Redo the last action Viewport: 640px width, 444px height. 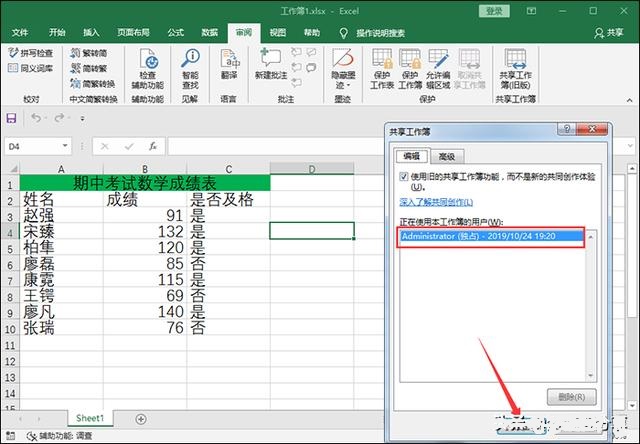(59, 118)
